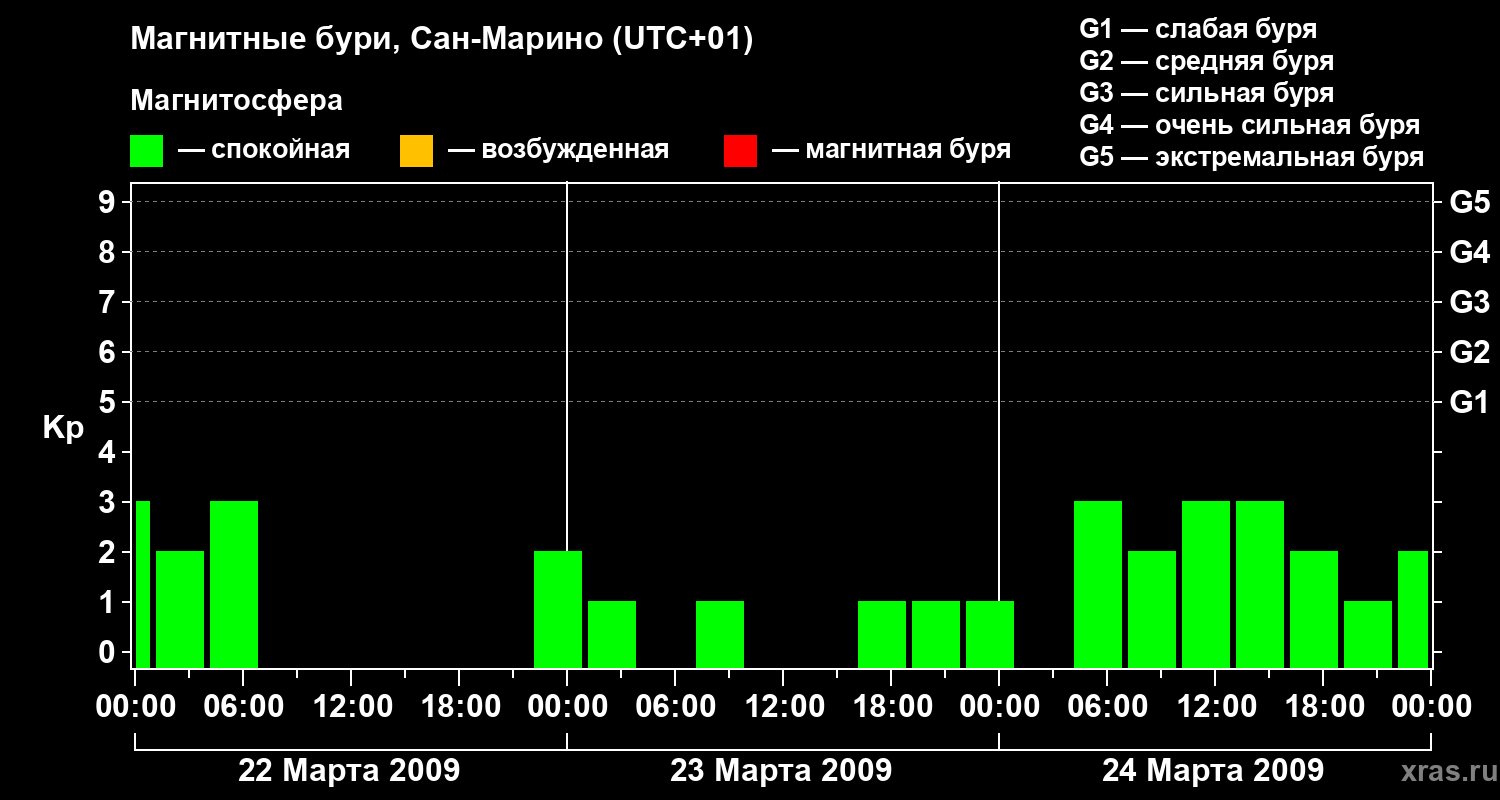The width and height of the screenshot is (1500, 800).
Task: Click the Kp 3 bar starting at 12:00 24 Марта
Action: tap(1260, 584)
